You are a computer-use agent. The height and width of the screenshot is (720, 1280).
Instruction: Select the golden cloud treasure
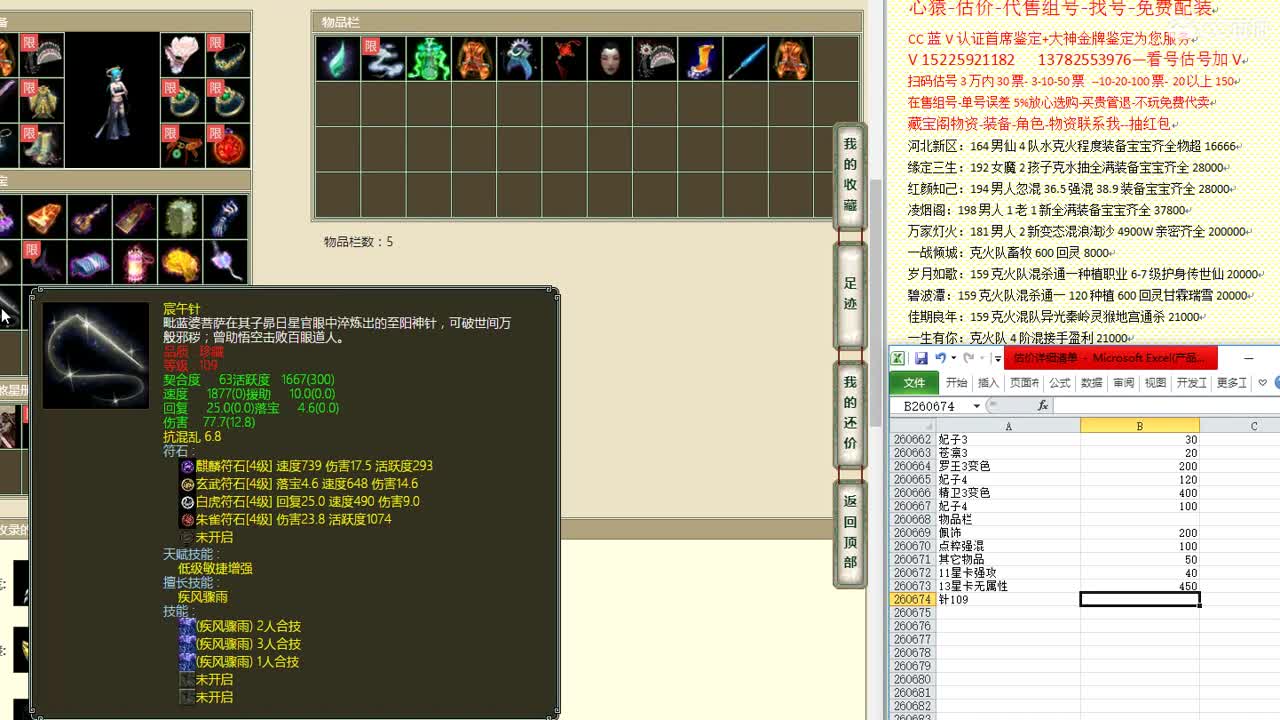coord(182,262)
